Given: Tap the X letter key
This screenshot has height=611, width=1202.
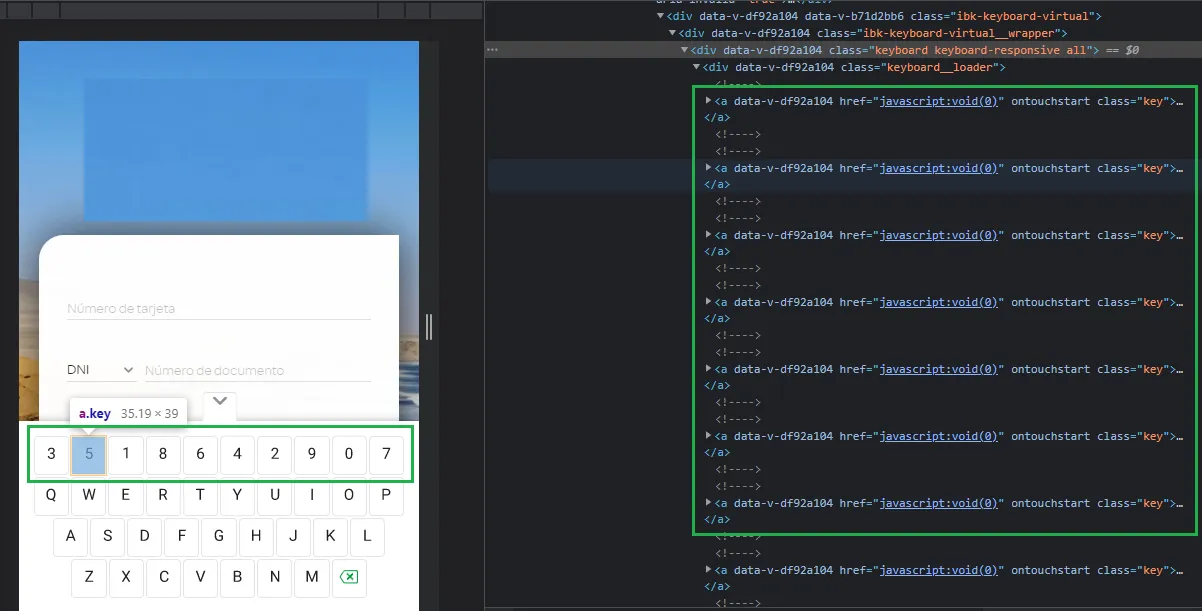Looking at the screenshot, I should [x=126, y=577].
